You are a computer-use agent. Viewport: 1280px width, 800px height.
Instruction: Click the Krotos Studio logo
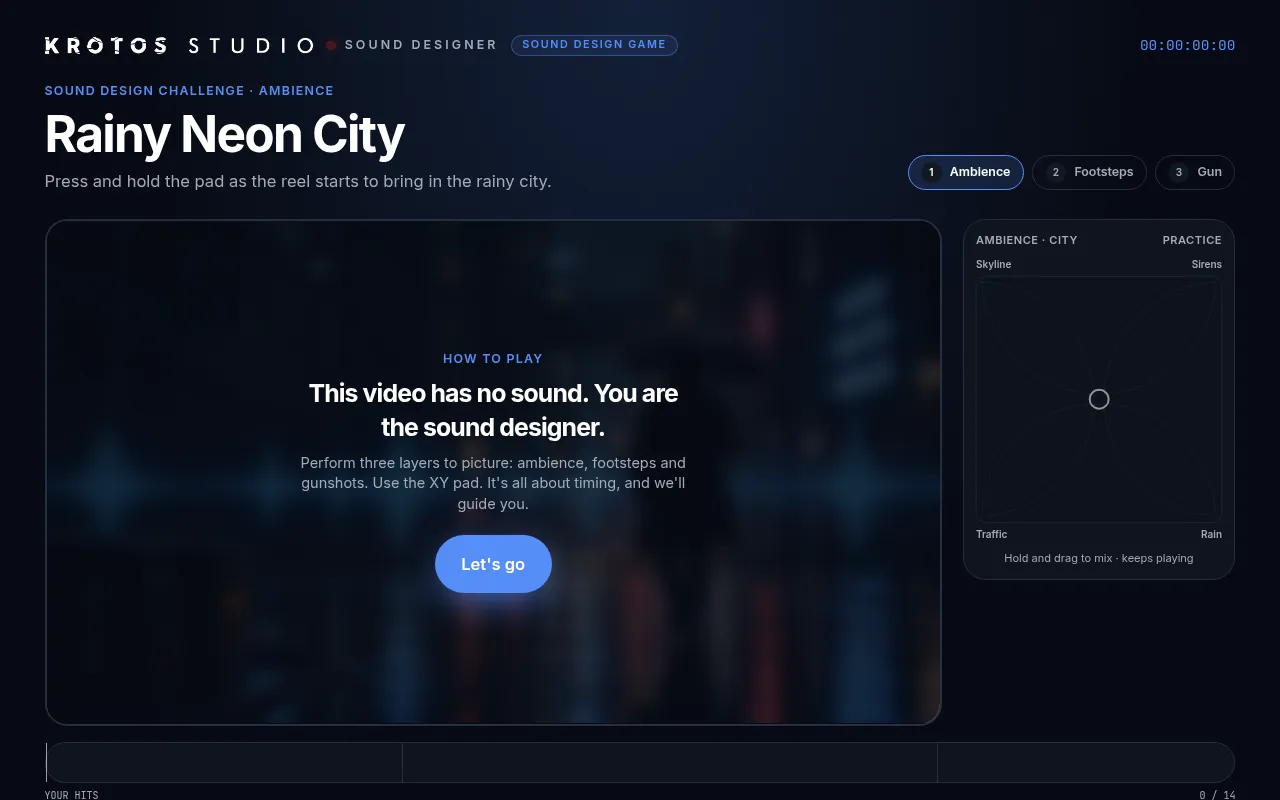point(179,45)
